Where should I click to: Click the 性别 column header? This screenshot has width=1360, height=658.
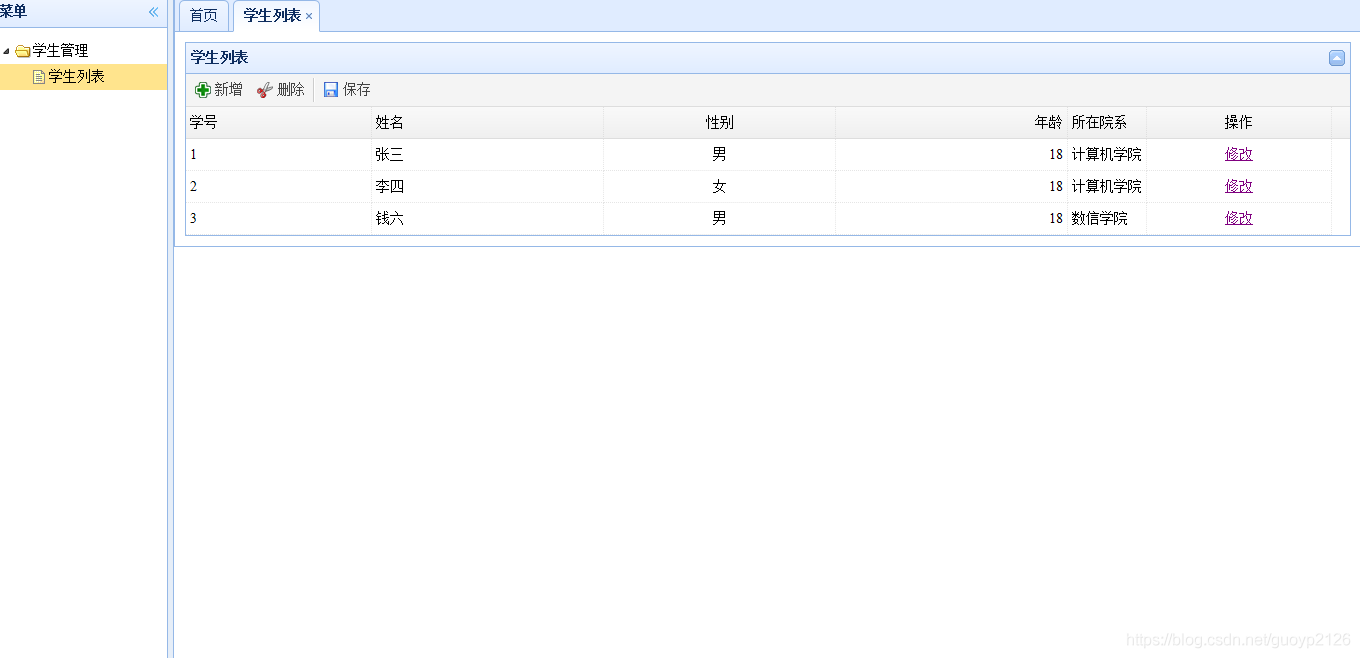pyautogui.click(x=719, y=122)
